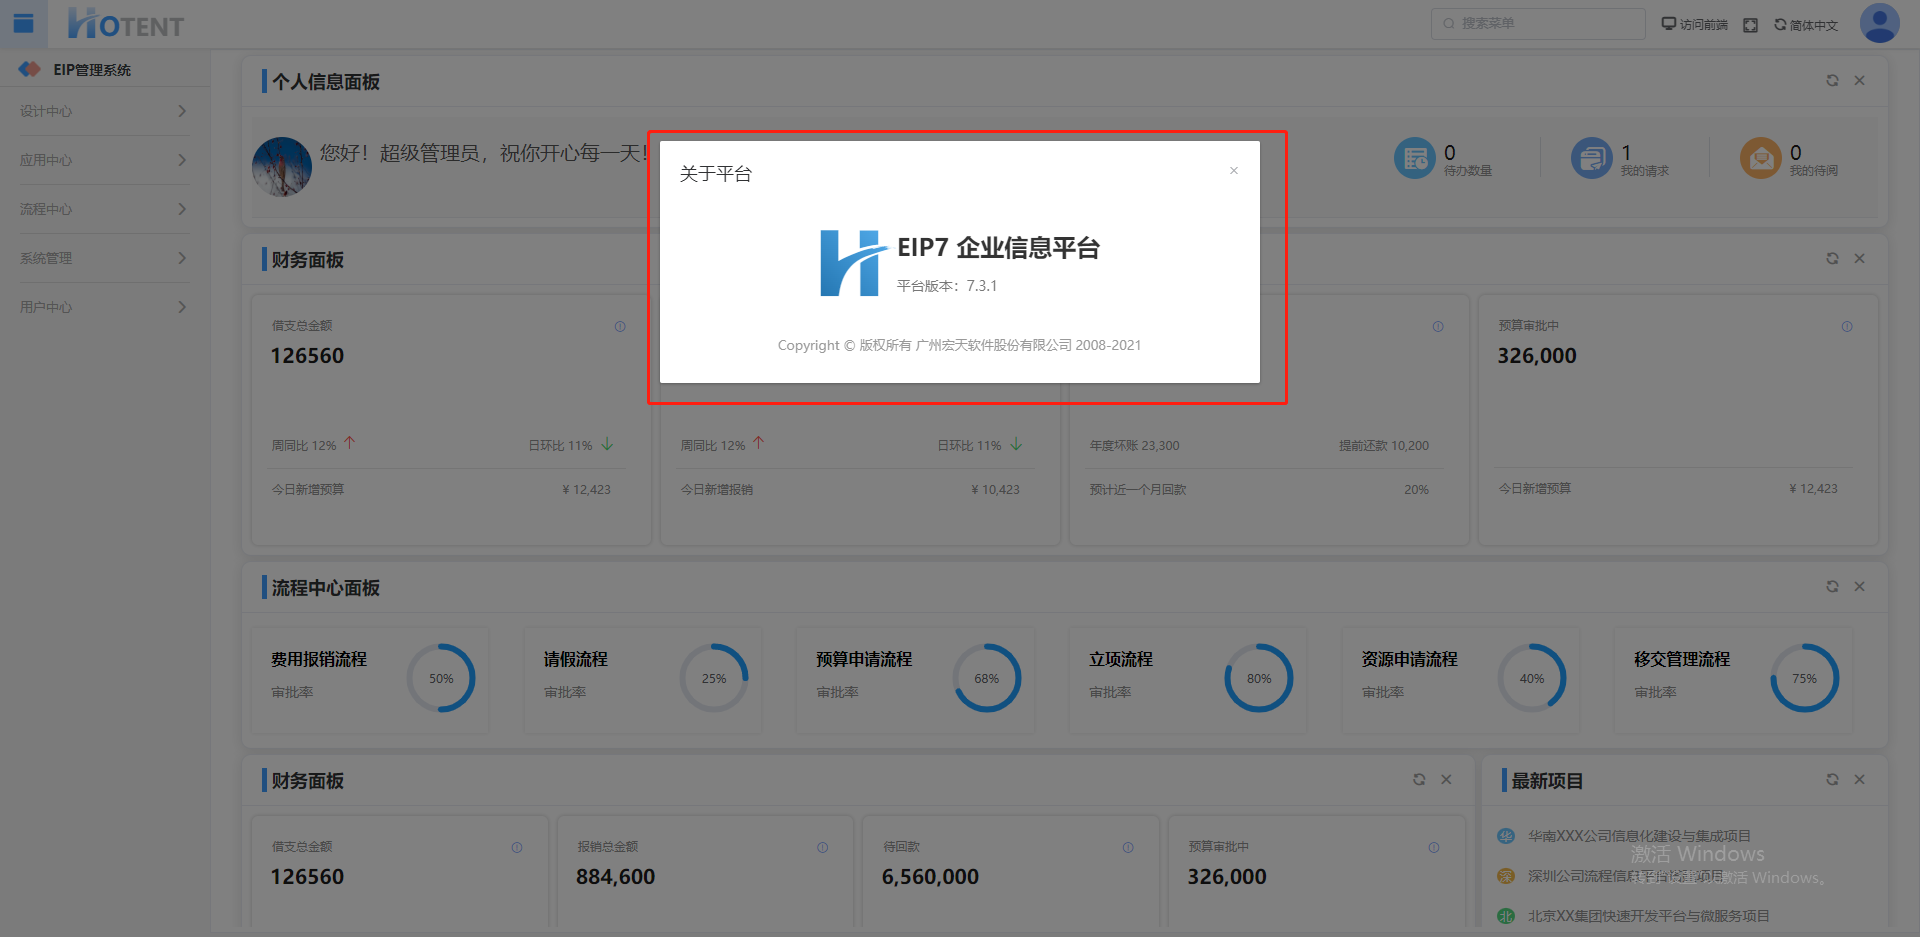Open project 华南XXX公司信息化建设与集成项目
1920x937 pixels.
click(1639, 836)
